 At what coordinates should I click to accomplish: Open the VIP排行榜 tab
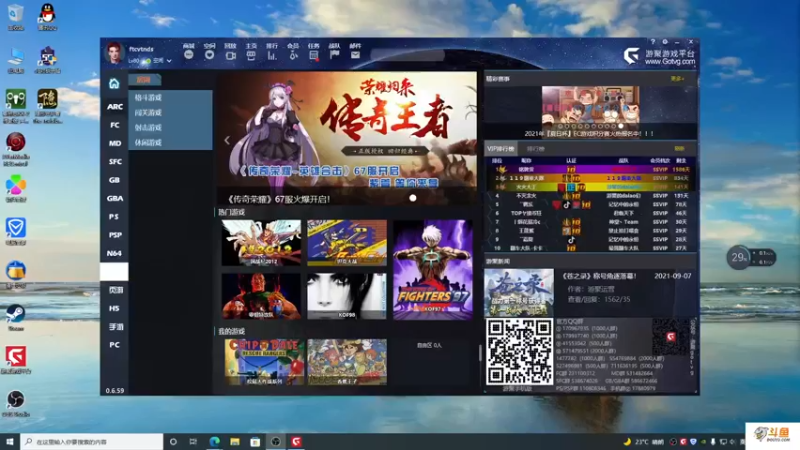501,149
